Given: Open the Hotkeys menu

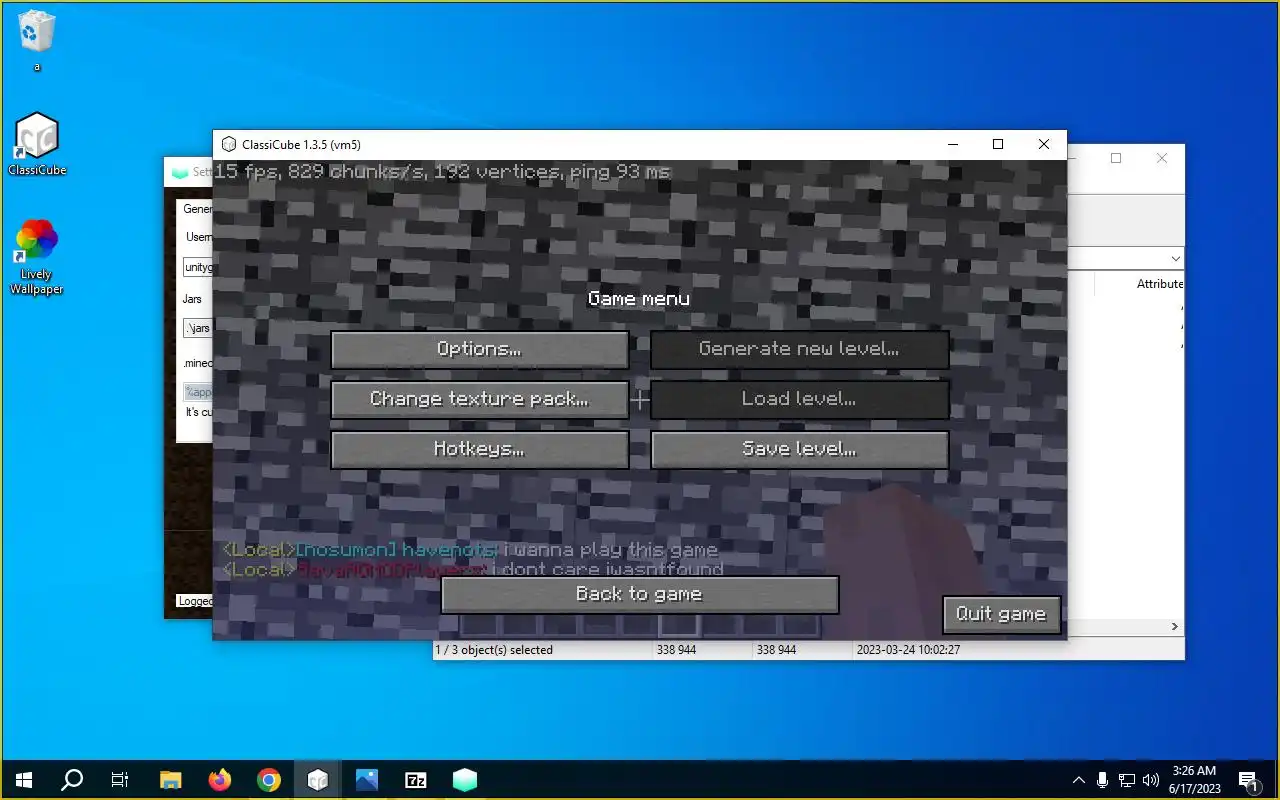Looking at the screenshot, I should pos(480,450).
